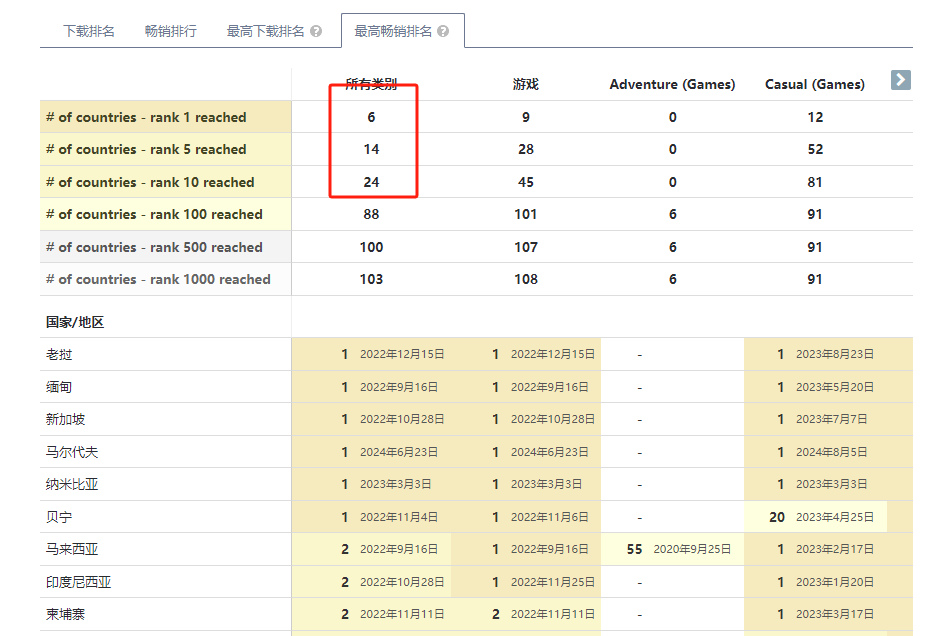Viewport: 948px width, 636px height.
Task: Click the 所有类别 column header
Action: tap(371, 84)
